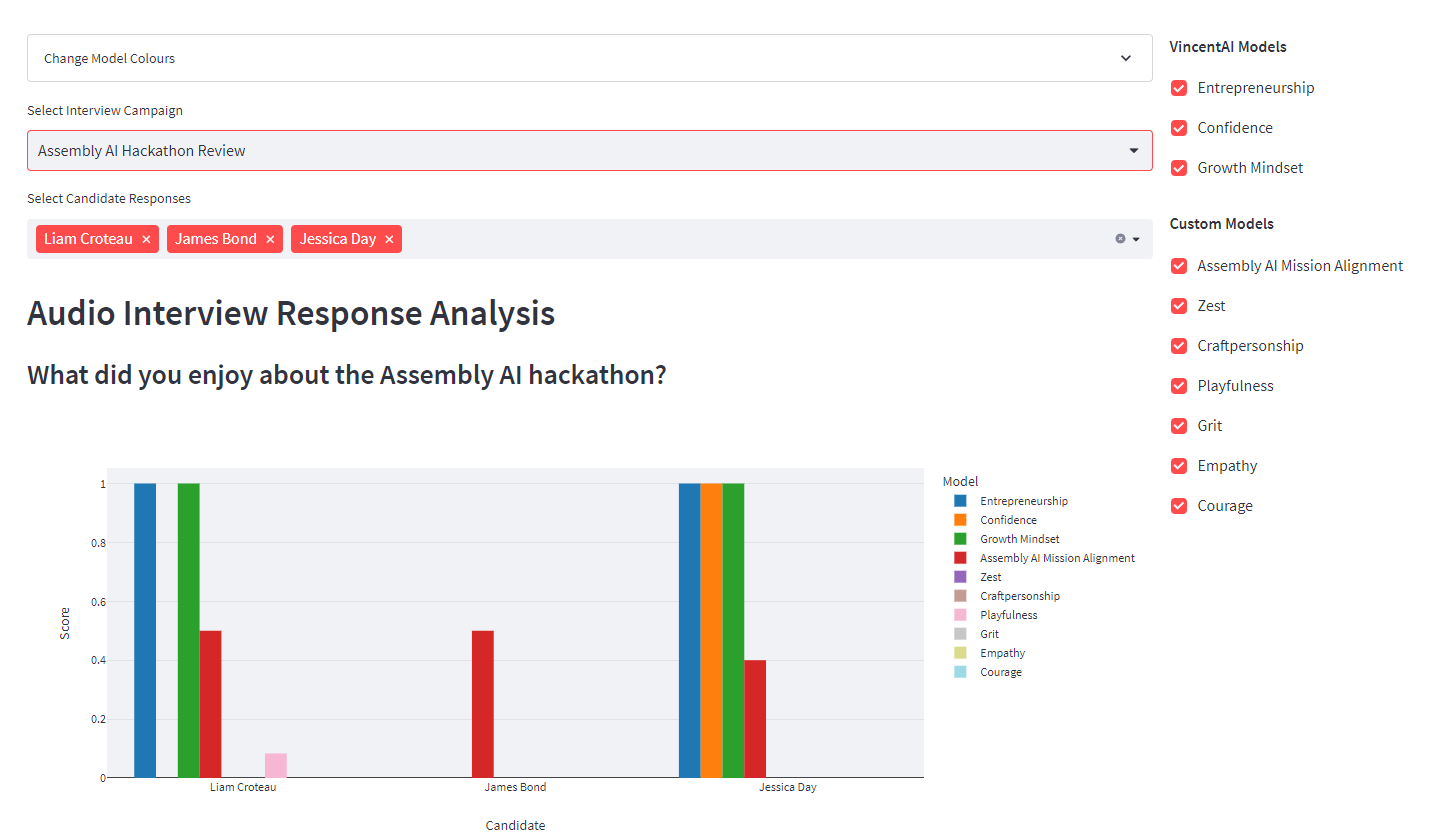The width and height of the screenshot is (1455, 836).
Task: Click the Zest legend swatch
Action: [x=960, y=577]
